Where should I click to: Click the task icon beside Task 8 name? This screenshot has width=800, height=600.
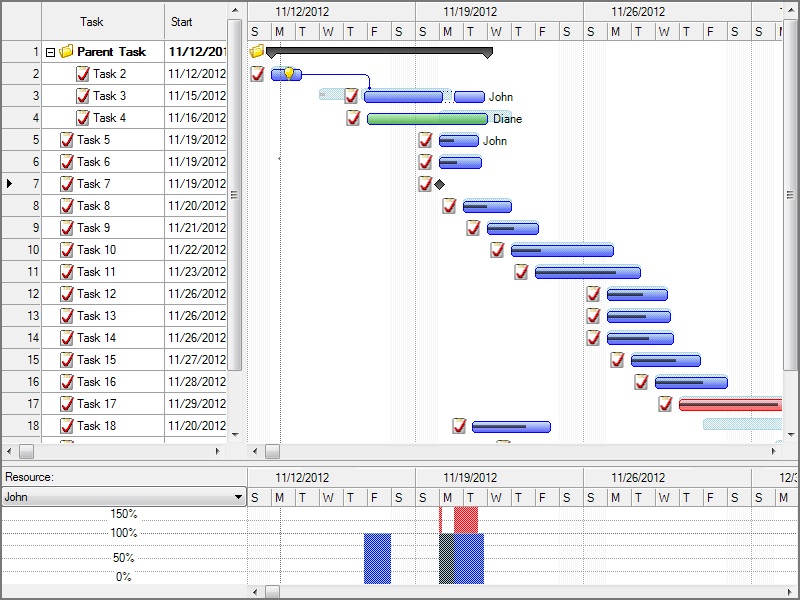pyautogui.click(x=67, y=206)
